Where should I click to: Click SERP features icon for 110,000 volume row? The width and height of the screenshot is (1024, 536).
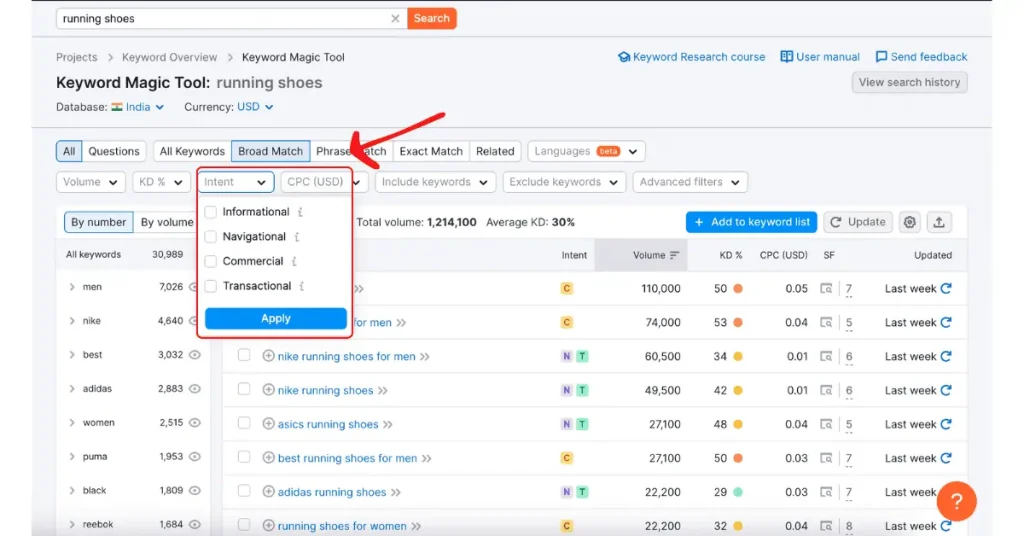pos(826,289)
